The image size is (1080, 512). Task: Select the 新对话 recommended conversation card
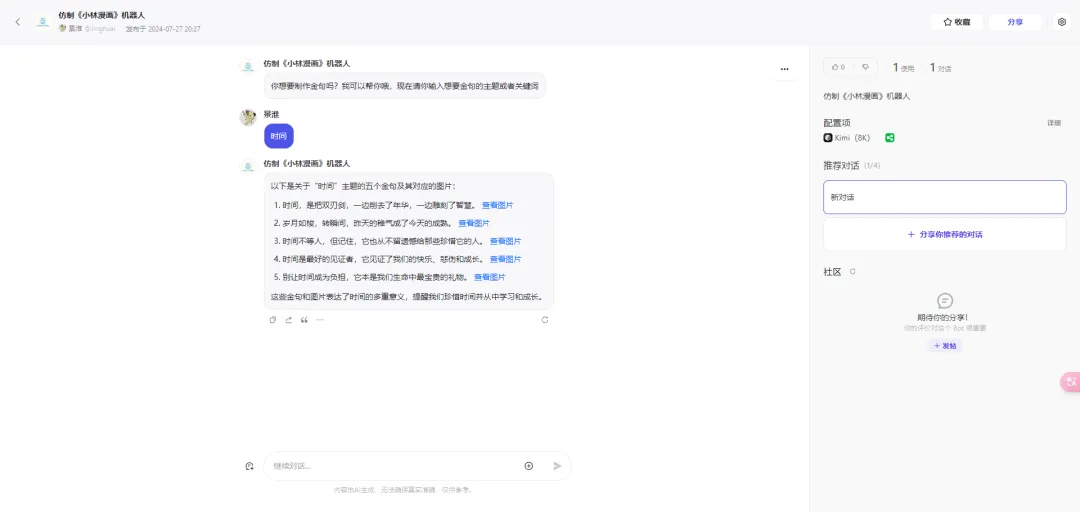[x=944, y=197]
